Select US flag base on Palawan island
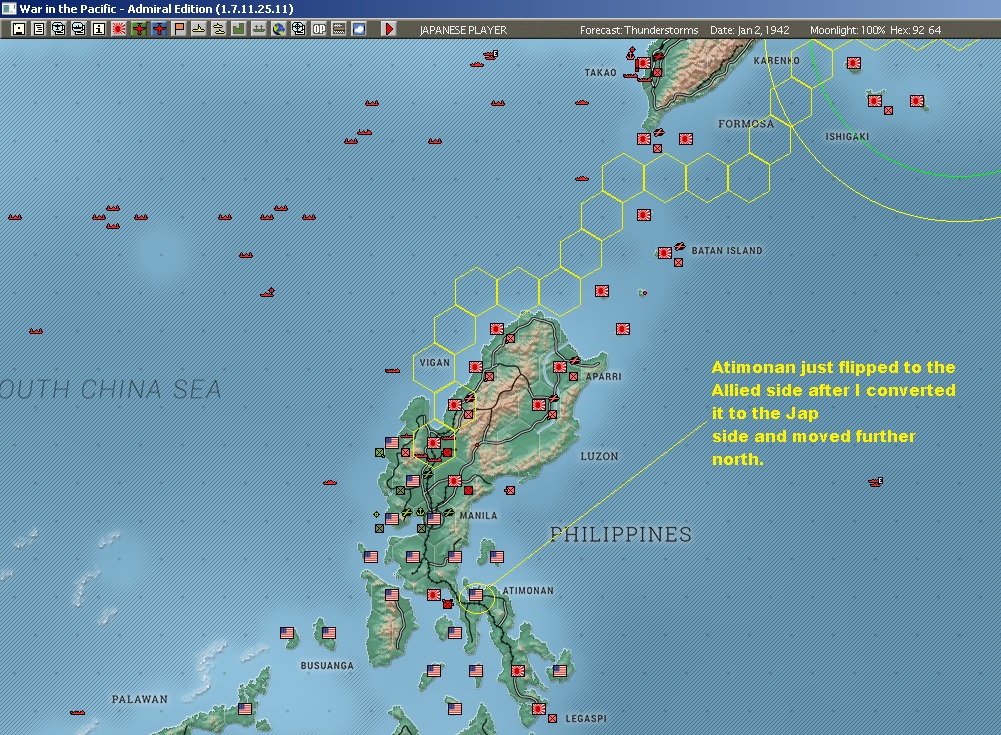 coord(245,709)
